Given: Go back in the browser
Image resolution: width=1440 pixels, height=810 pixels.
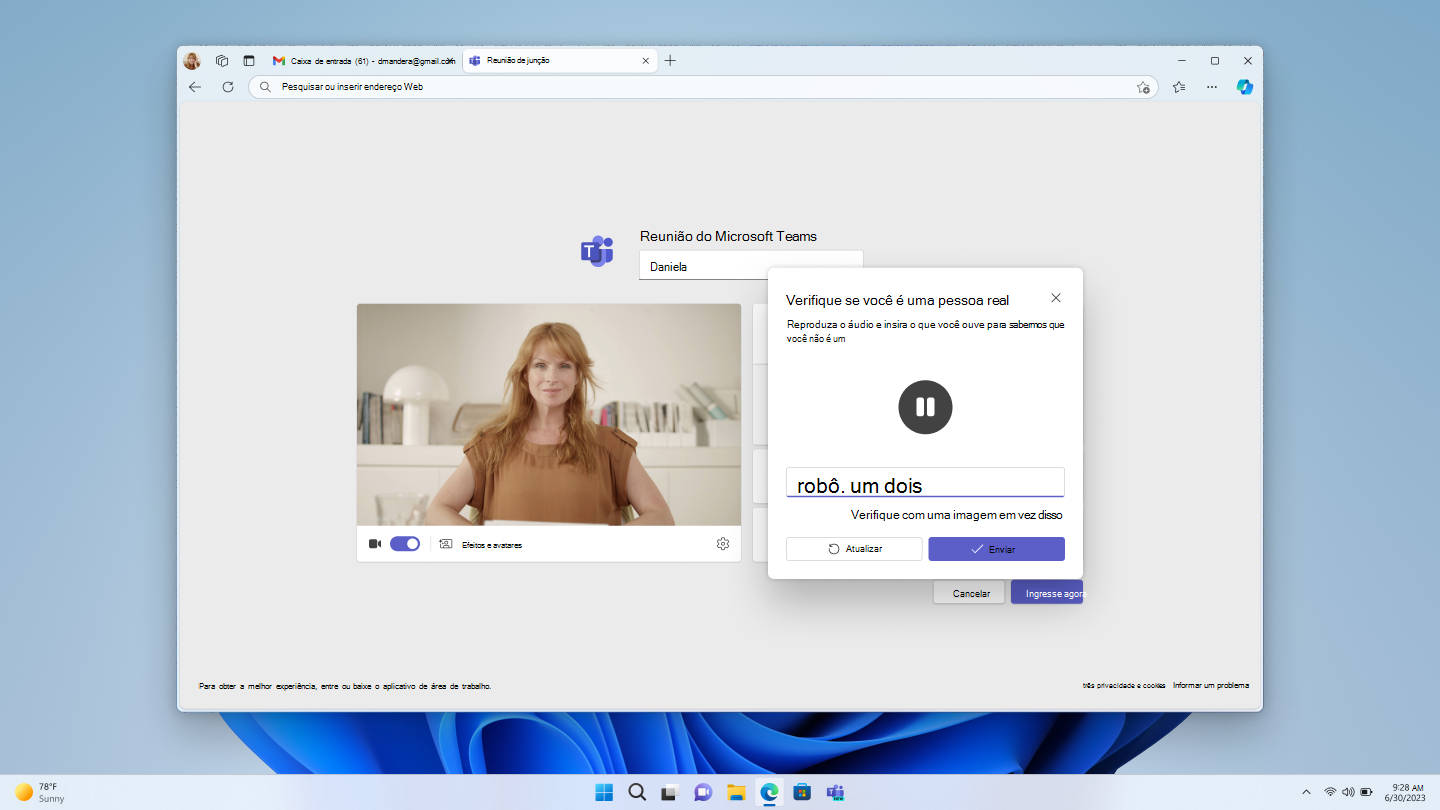Looking at the screenshot, I should [x=195, y=87].
